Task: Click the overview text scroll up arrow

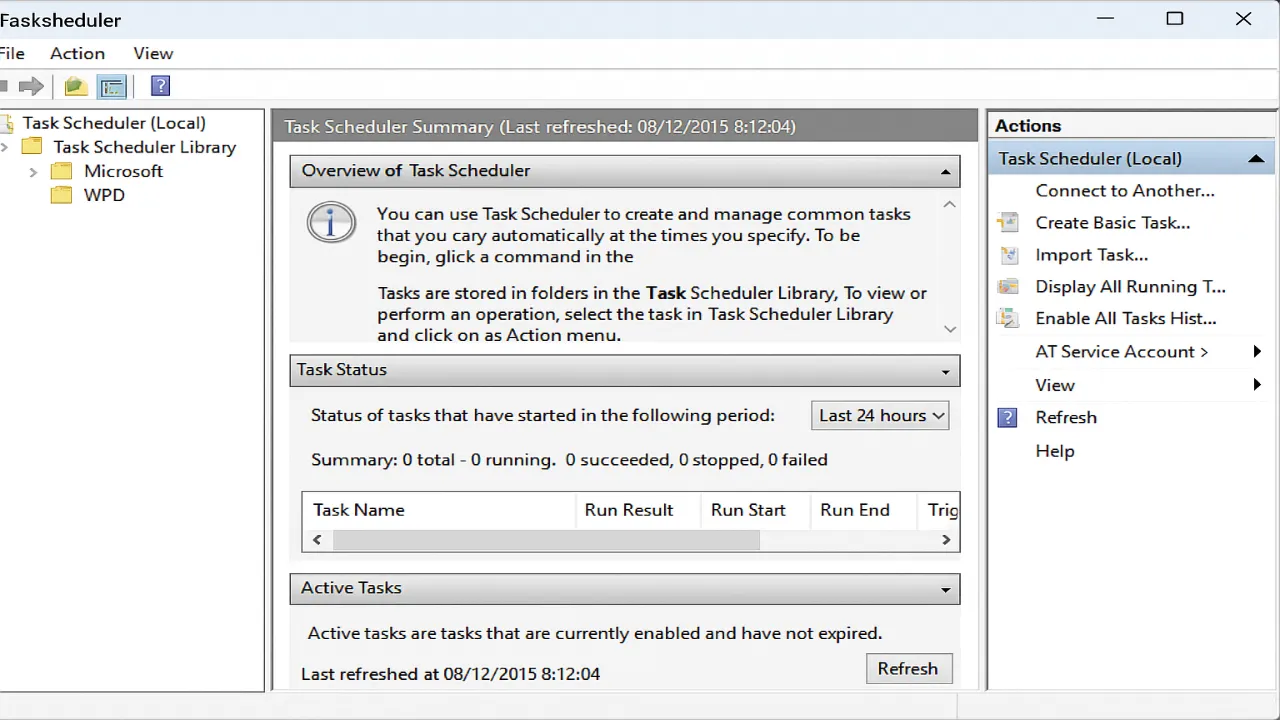Action: point(950,204)
